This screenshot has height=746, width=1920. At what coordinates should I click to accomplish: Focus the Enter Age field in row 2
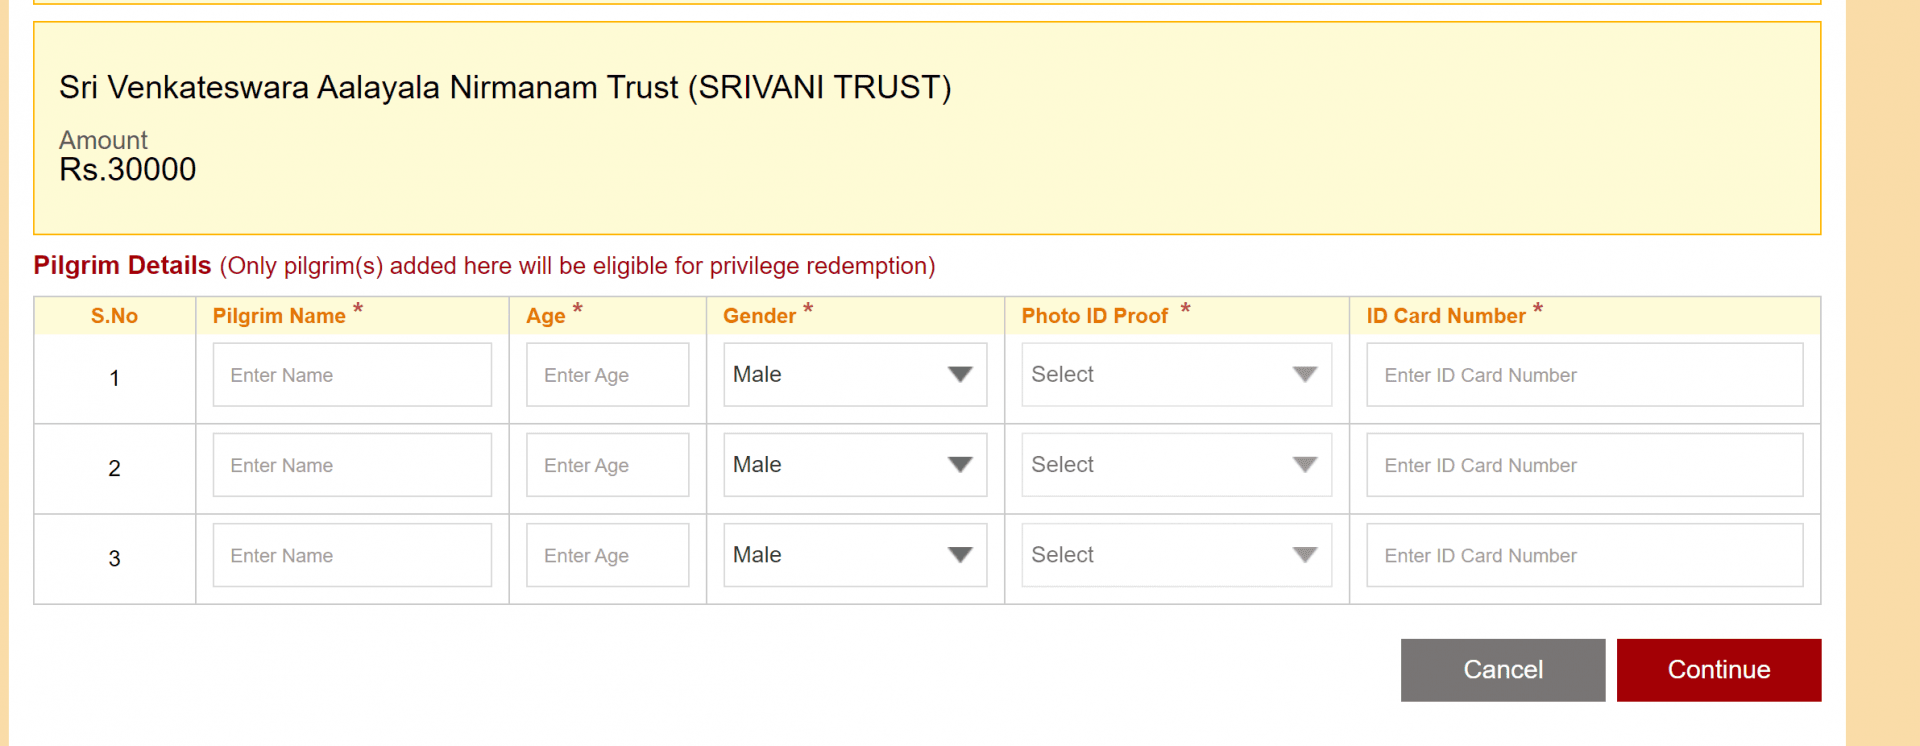[607, 465]
